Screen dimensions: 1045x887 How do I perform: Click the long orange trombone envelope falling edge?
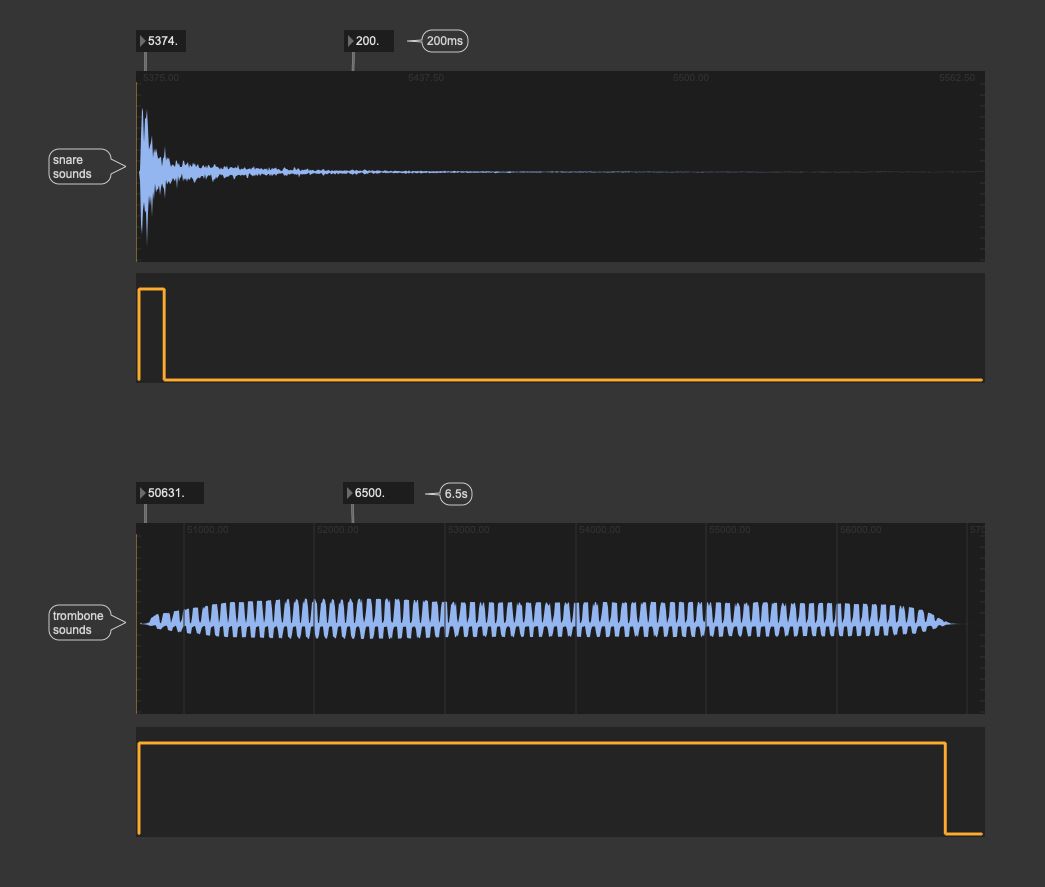coord(945,788)
